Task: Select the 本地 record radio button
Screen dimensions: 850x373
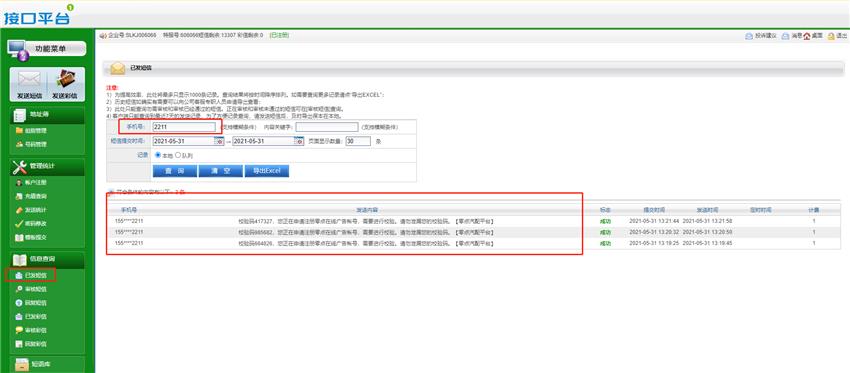Action: (158, 155)
